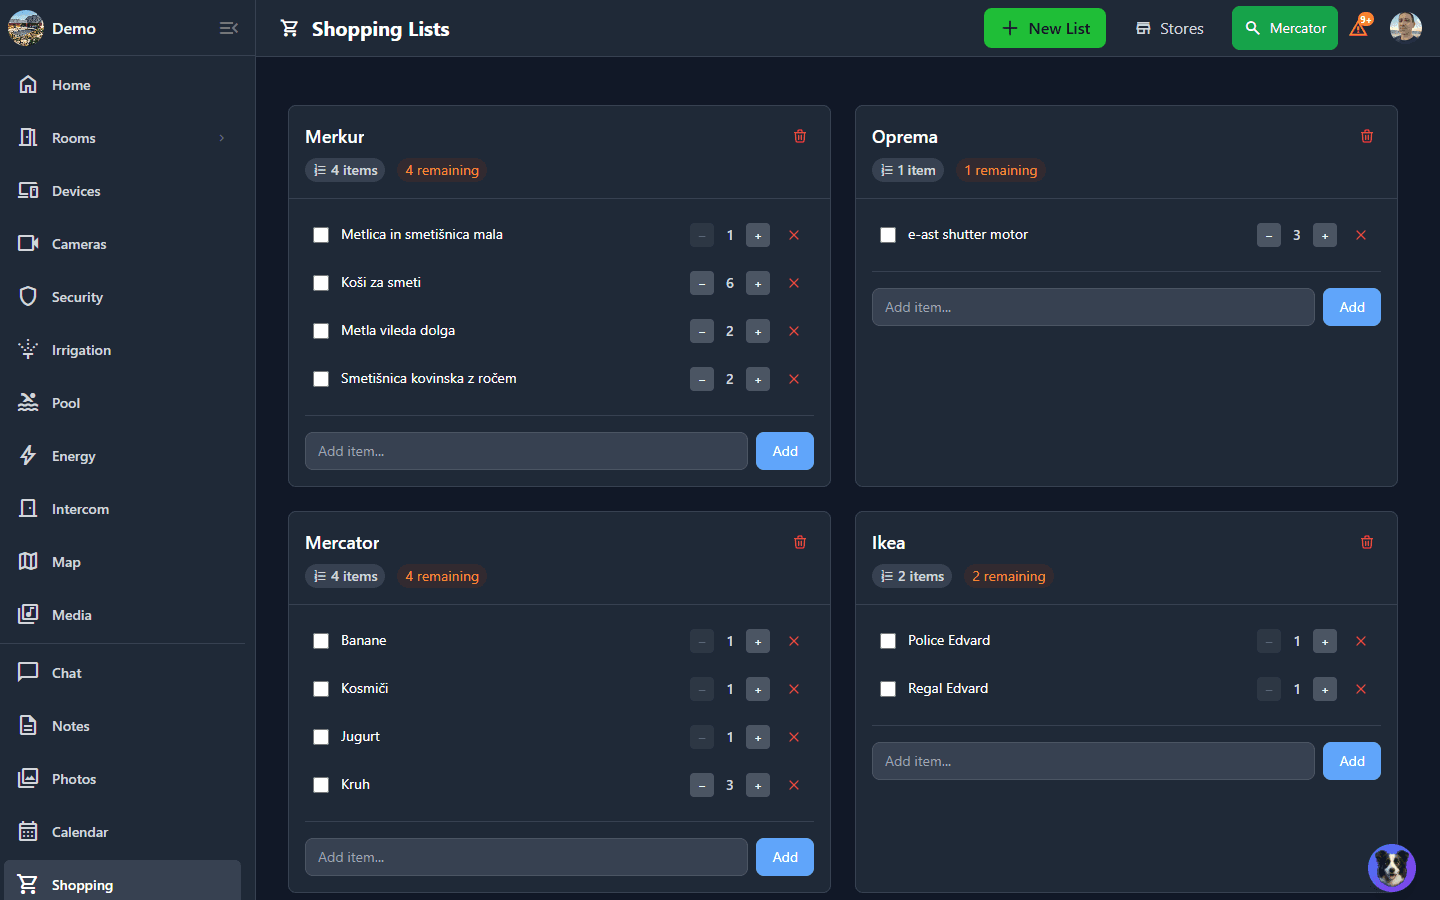Open the alerts warning icon
The height and width of the screenshot is (900, 1440).
1359,27
